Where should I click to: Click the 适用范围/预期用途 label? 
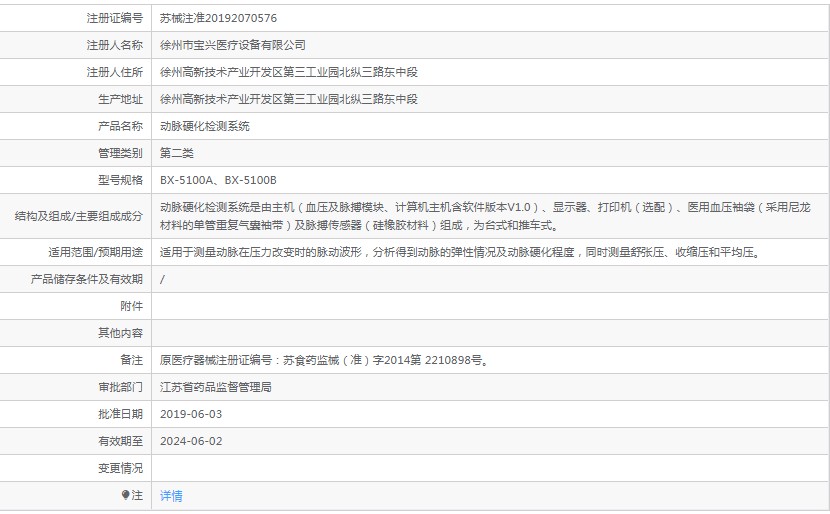[x=96, y=253]
